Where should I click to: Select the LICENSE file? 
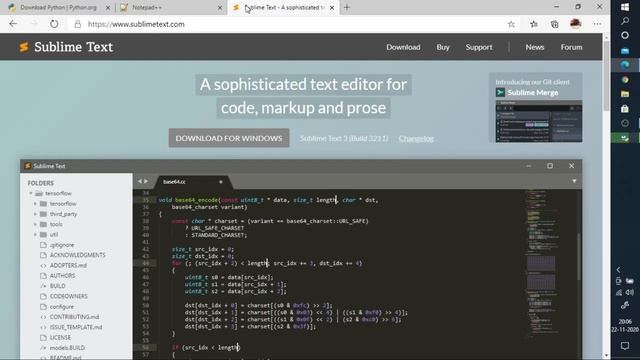[60, 338]
